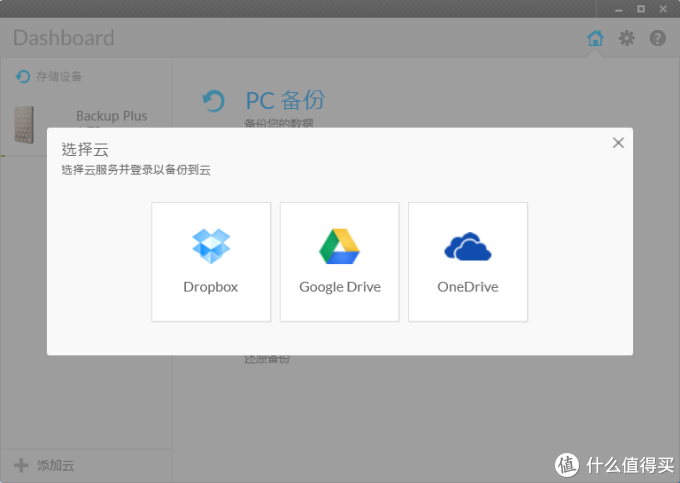
Task: Choose Dropbox as the cloud service
Action: [211, 262]
